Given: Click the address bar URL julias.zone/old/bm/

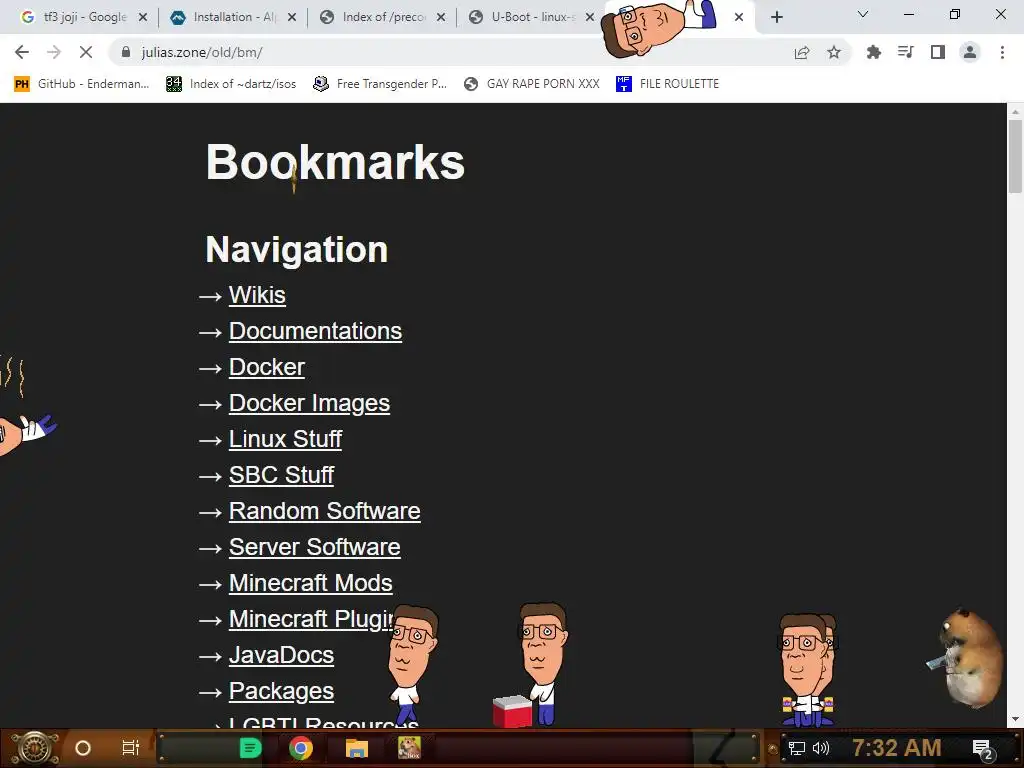Looking at the screenshot, I should (x=202, y=52).
